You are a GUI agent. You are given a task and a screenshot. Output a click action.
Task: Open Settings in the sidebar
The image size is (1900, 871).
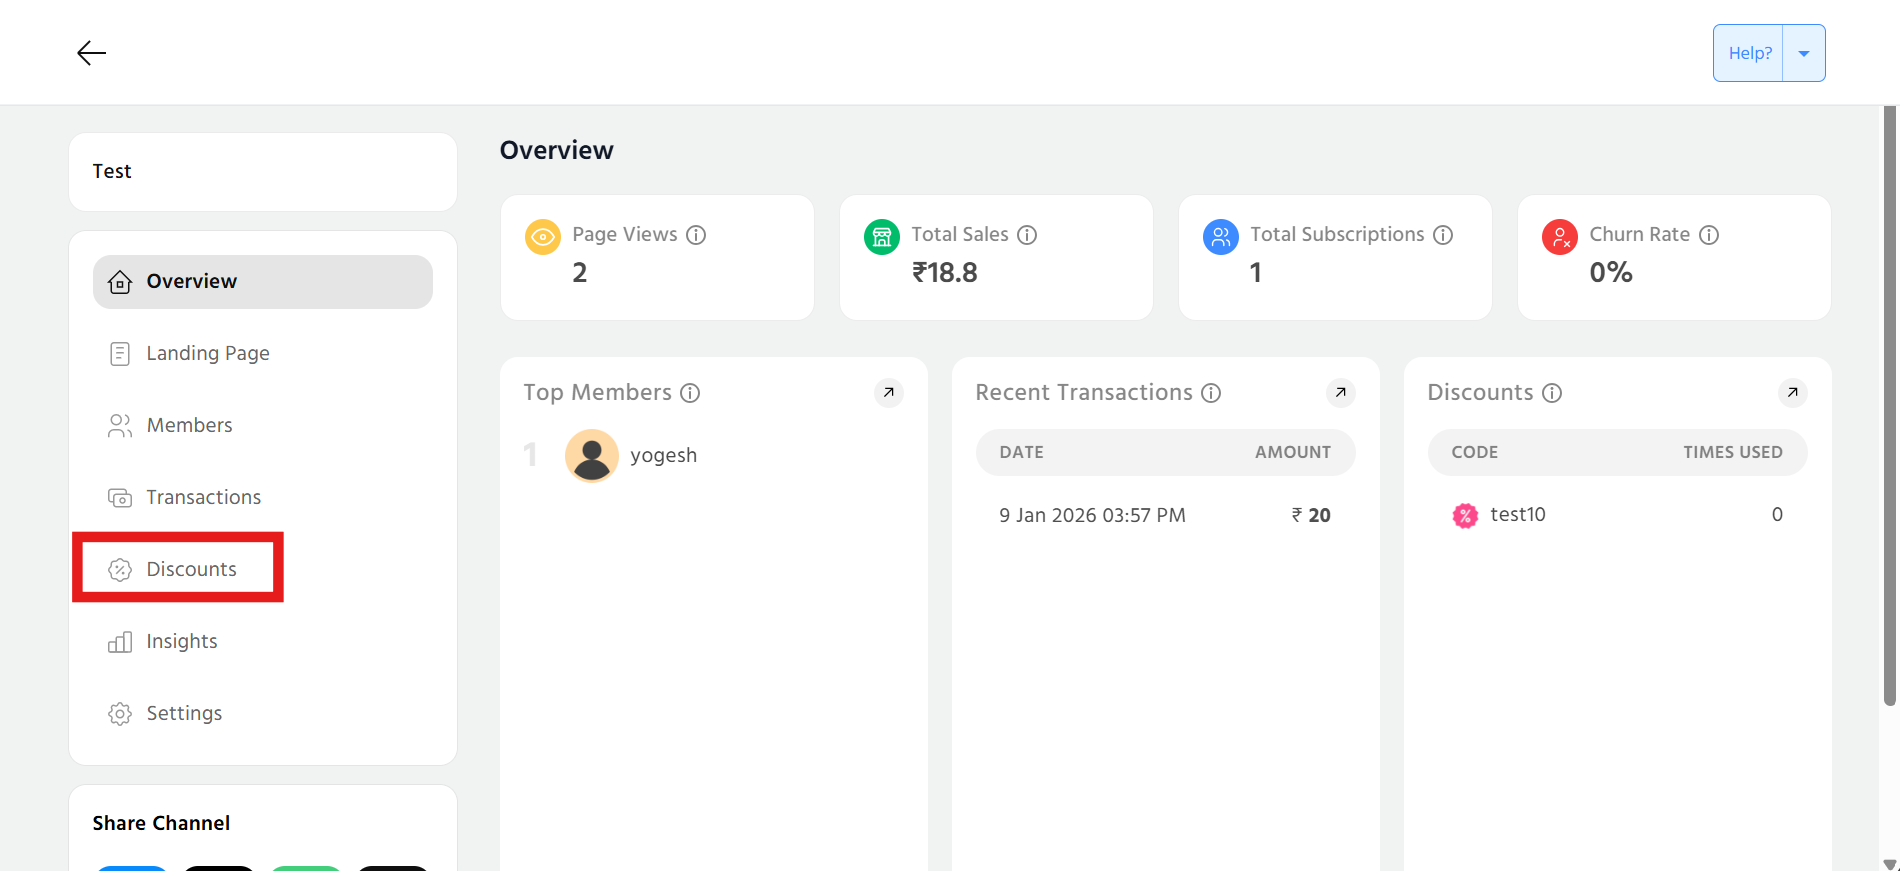[184, 714]
